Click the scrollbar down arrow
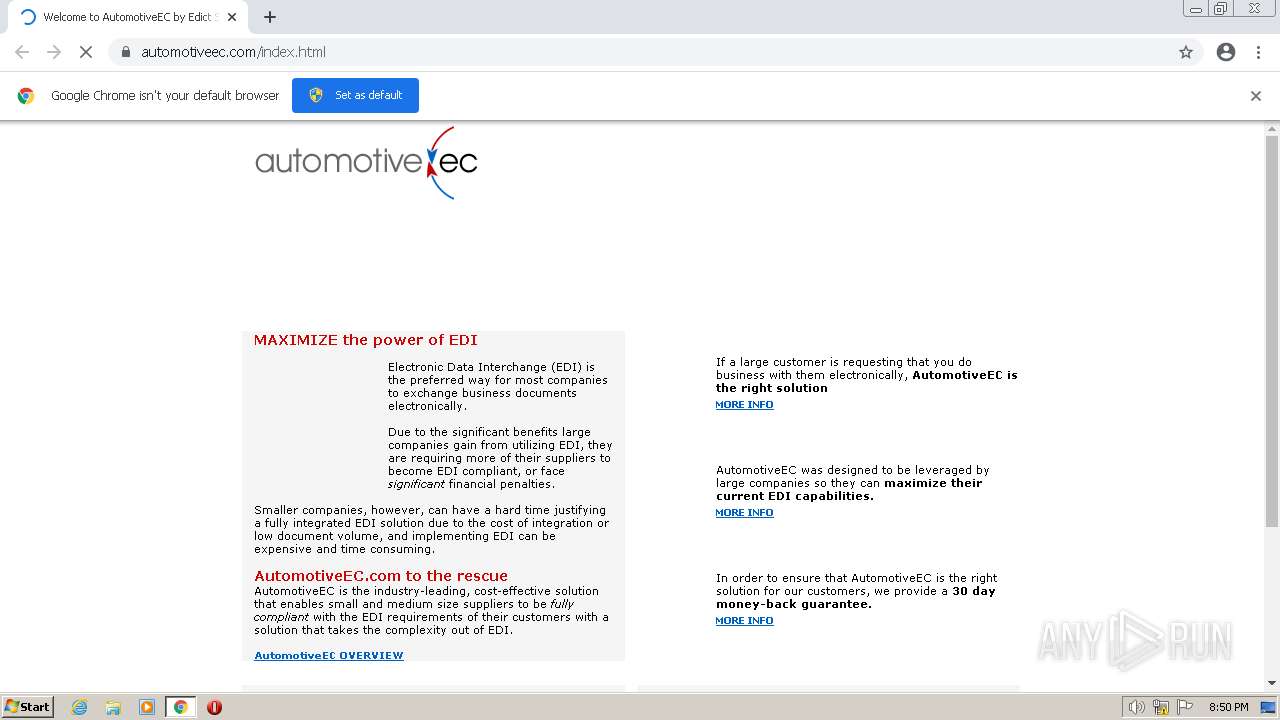This screenshot has width=1280, height=720. pos(1272,683)
